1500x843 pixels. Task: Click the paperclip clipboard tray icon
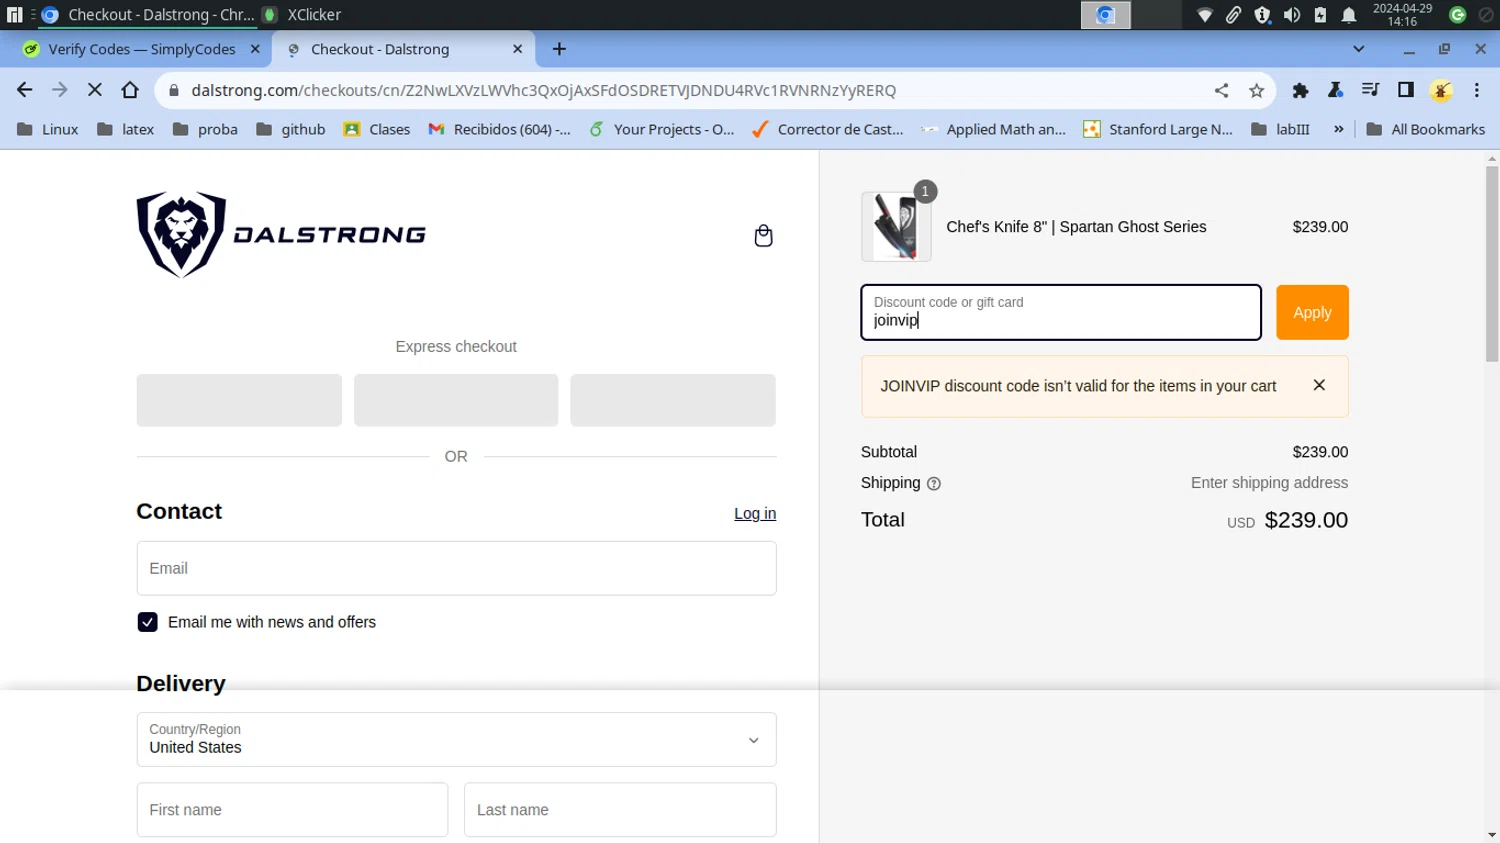[x=1233, y=15]
